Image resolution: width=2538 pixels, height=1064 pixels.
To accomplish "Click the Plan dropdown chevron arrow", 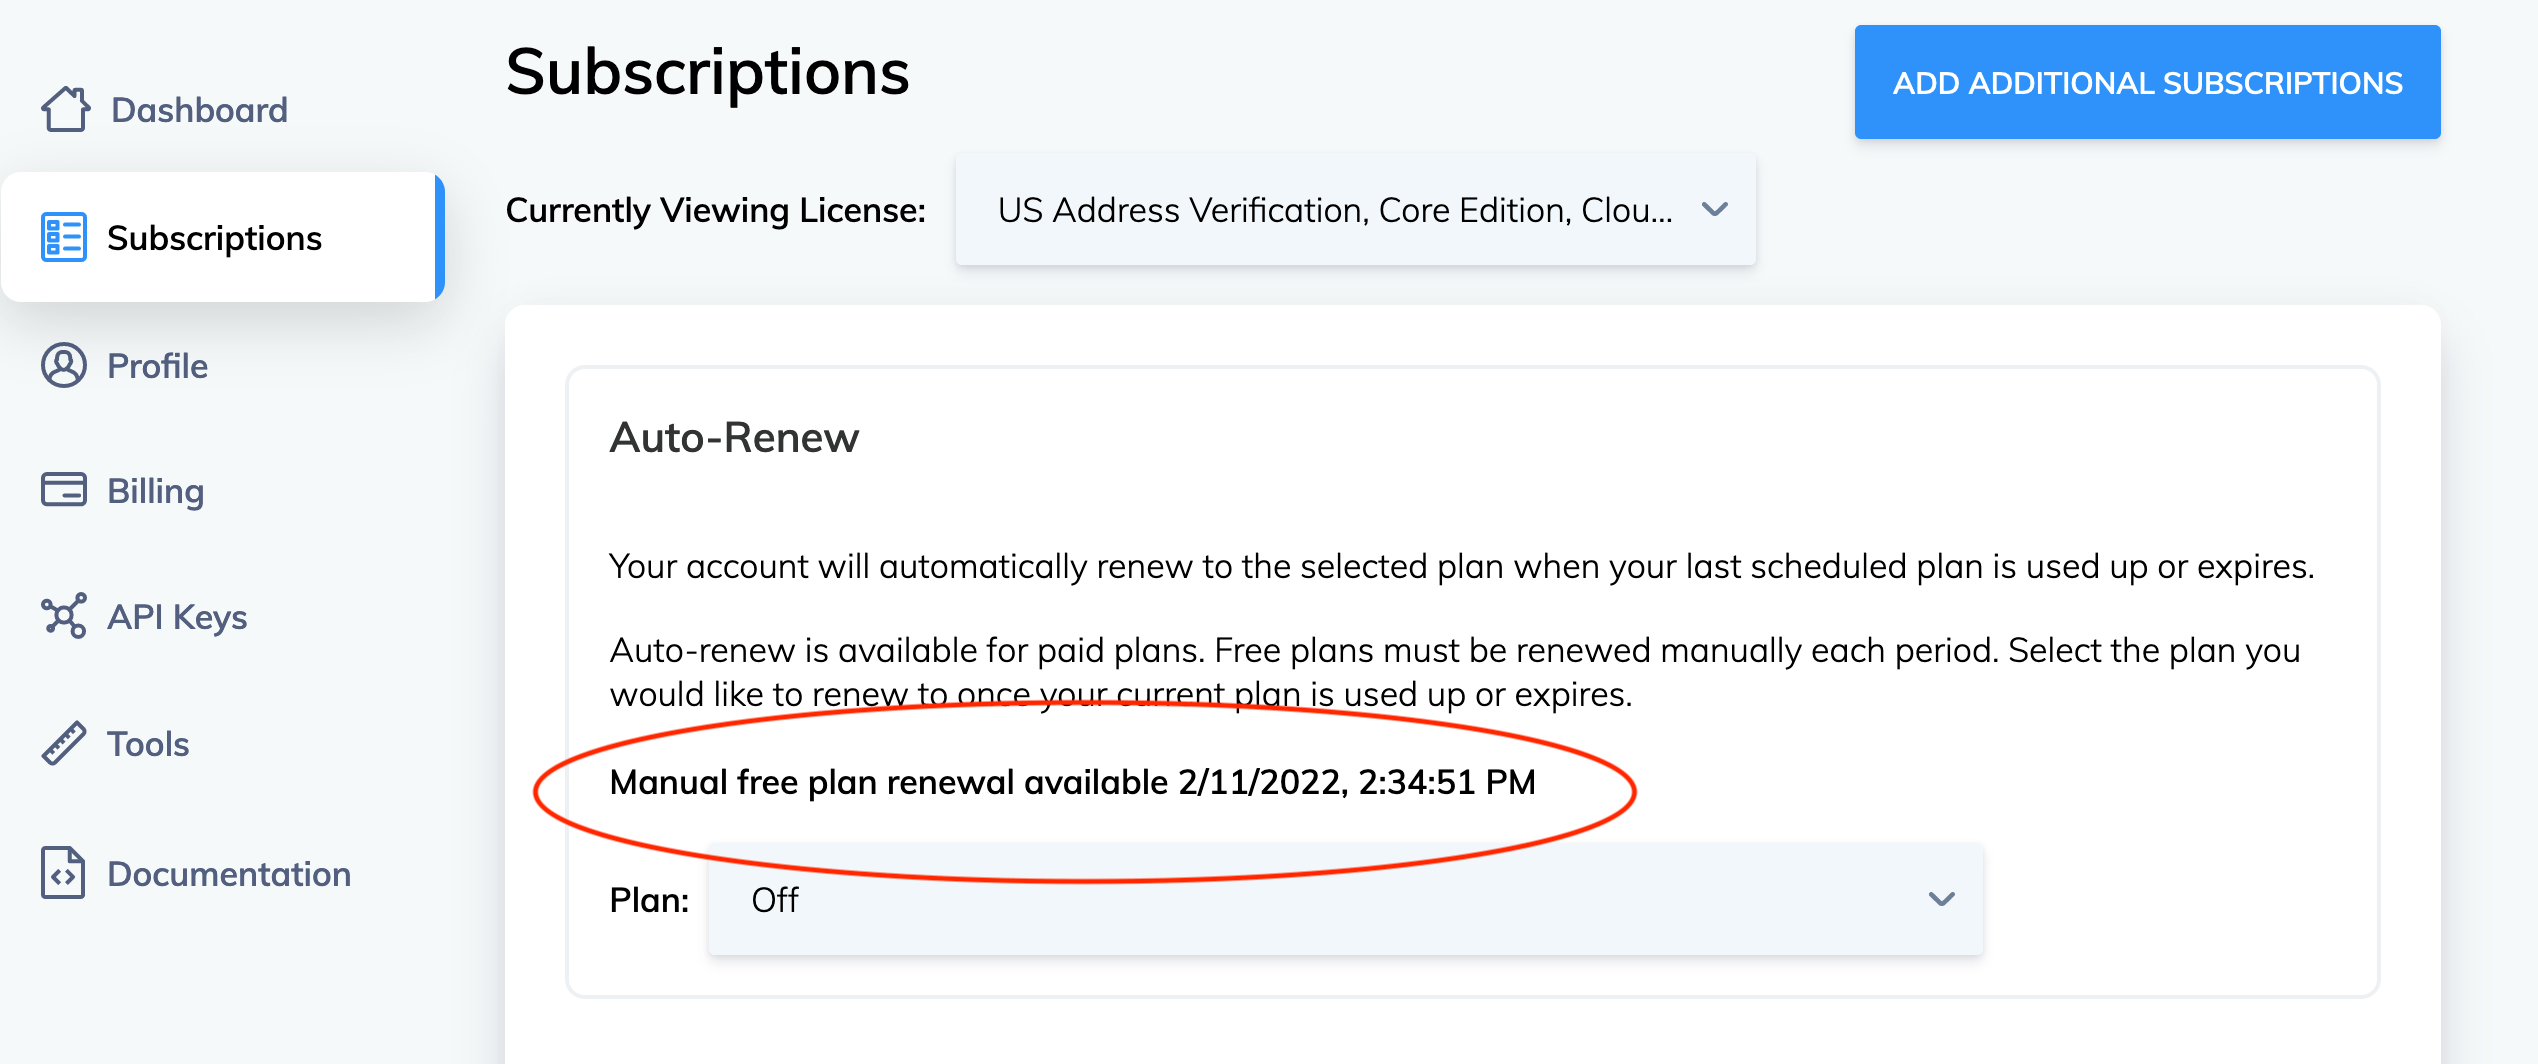I will 1941,900.
